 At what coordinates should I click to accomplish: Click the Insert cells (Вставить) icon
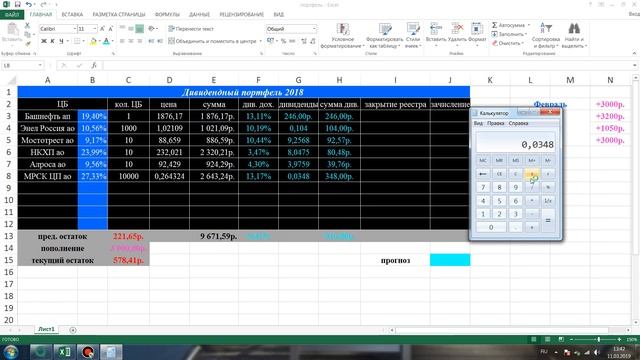point(436,29)
